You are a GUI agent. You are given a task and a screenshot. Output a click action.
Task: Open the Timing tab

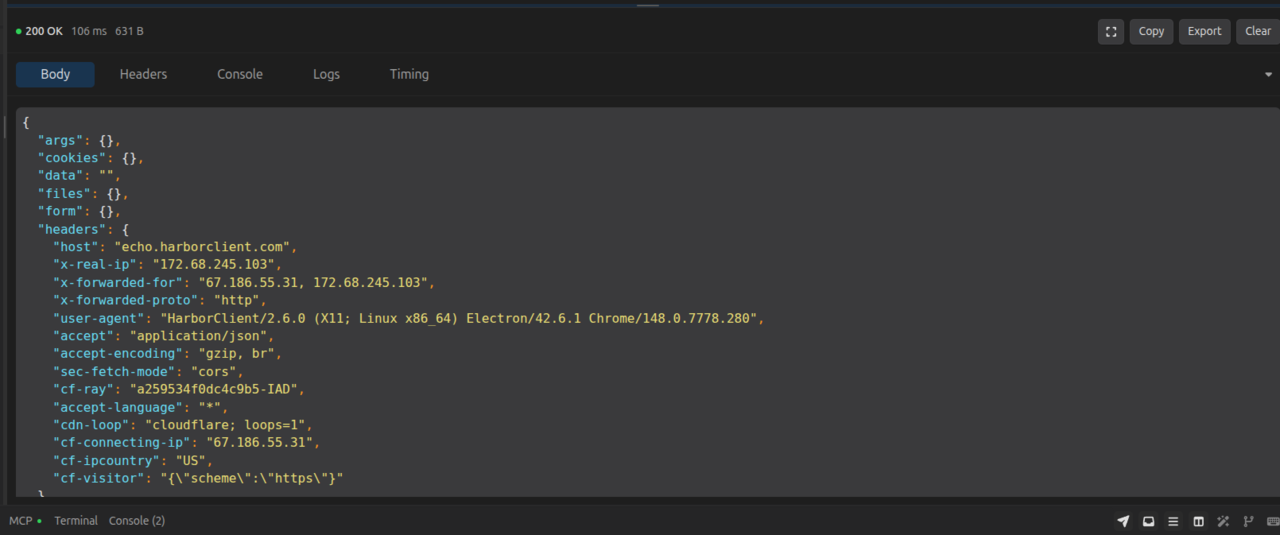pos(409,74)
